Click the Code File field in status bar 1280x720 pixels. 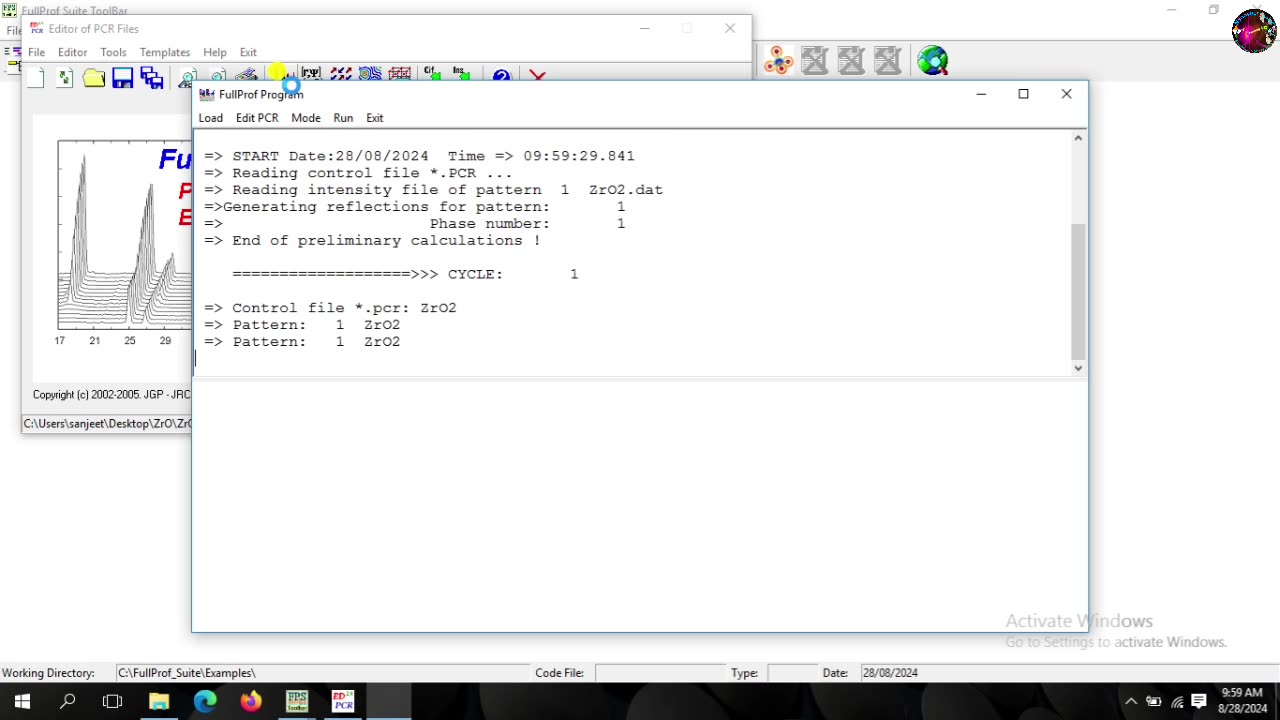(659, 673)
